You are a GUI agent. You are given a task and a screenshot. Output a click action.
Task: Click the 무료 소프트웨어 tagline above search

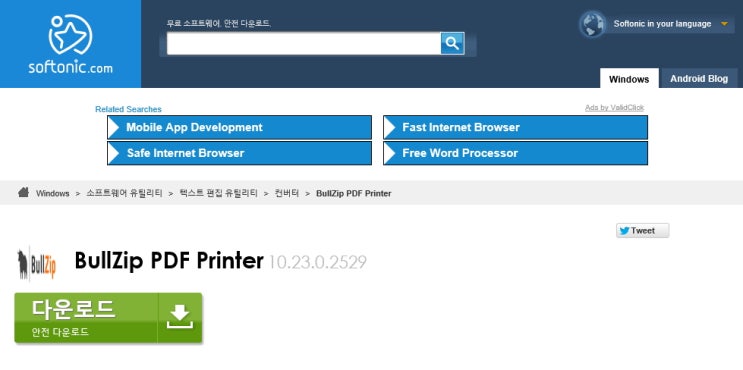click(218, 24)
